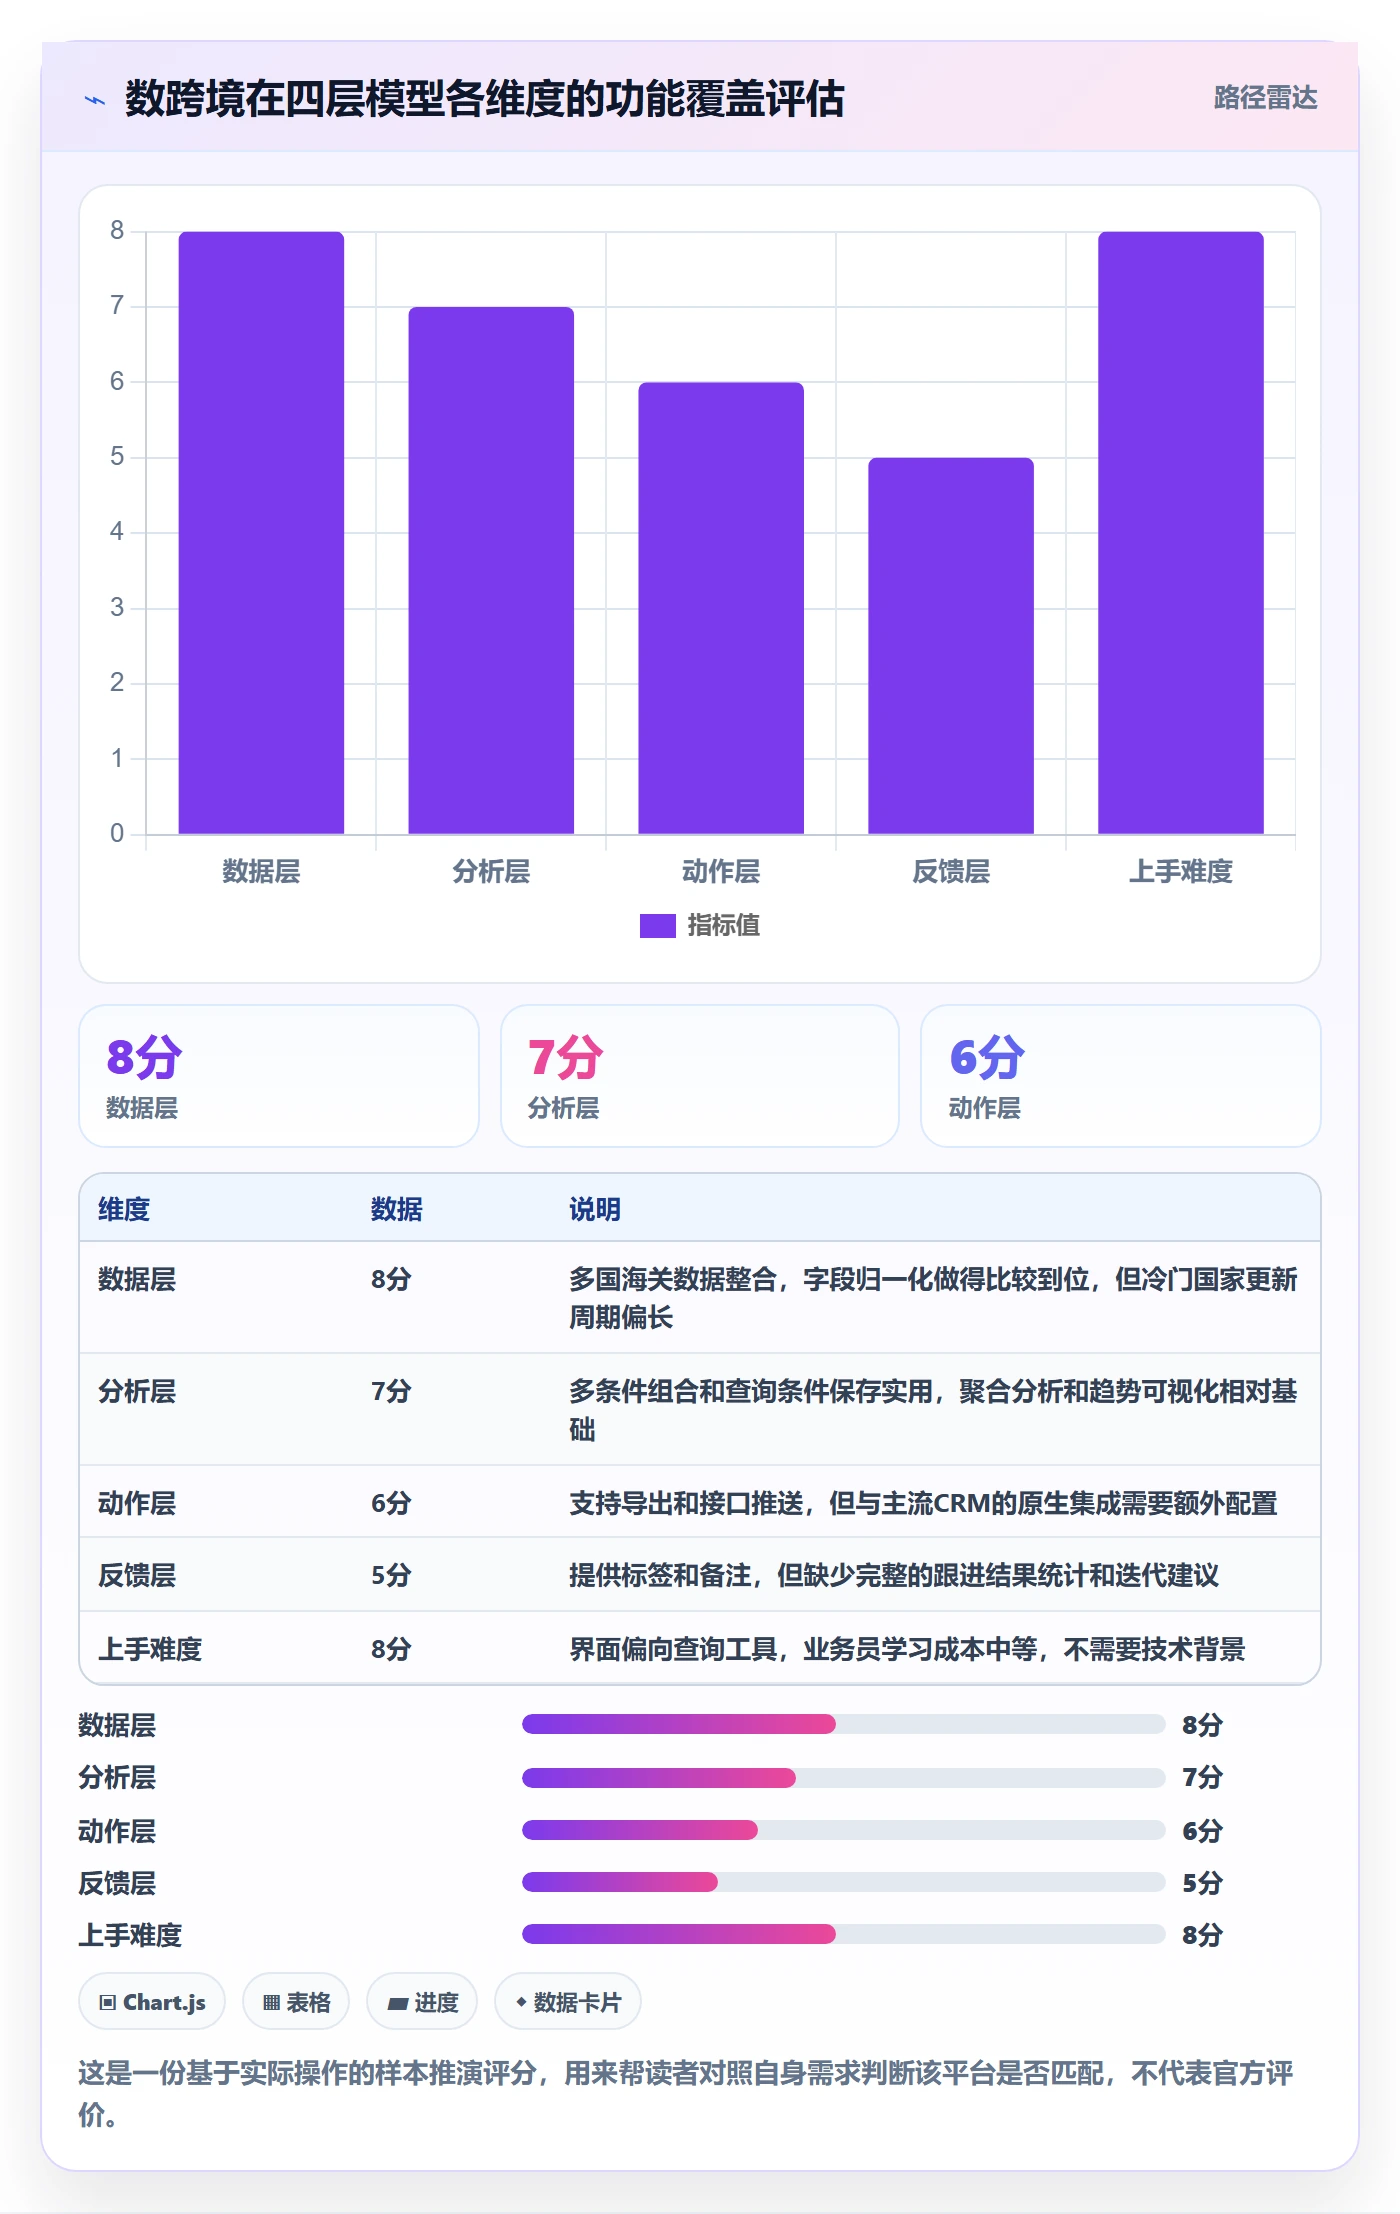This screenshot has height=2214, width=1400.
Task: Click the 反馈层 bar in the chart
Action: (951, 645)
